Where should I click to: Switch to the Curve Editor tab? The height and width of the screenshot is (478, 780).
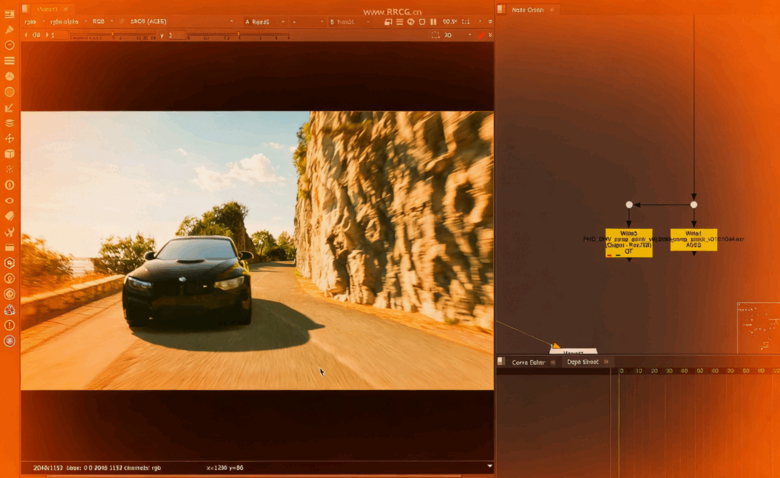528,362
